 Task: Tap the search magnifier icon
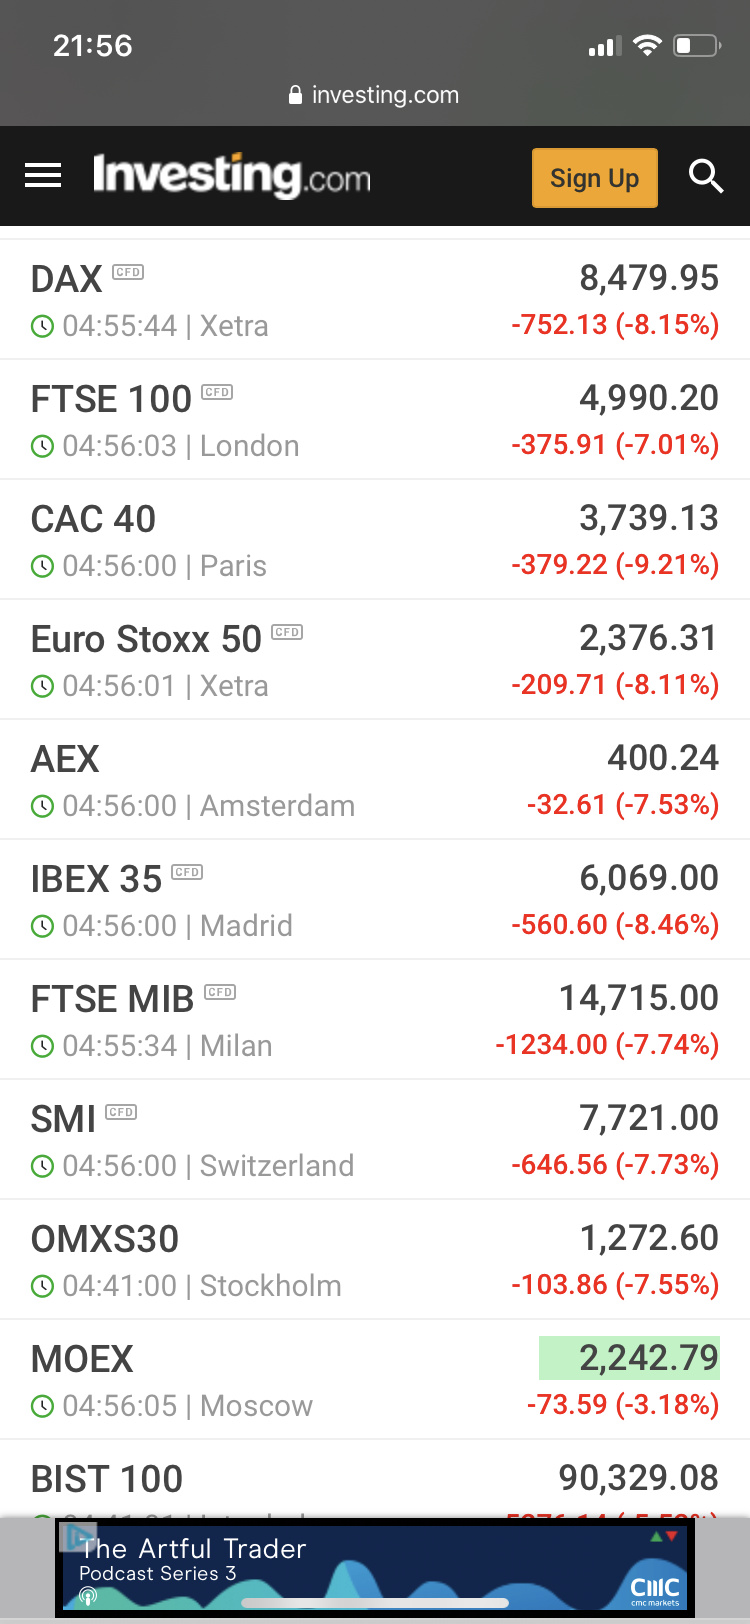point(705,176)
